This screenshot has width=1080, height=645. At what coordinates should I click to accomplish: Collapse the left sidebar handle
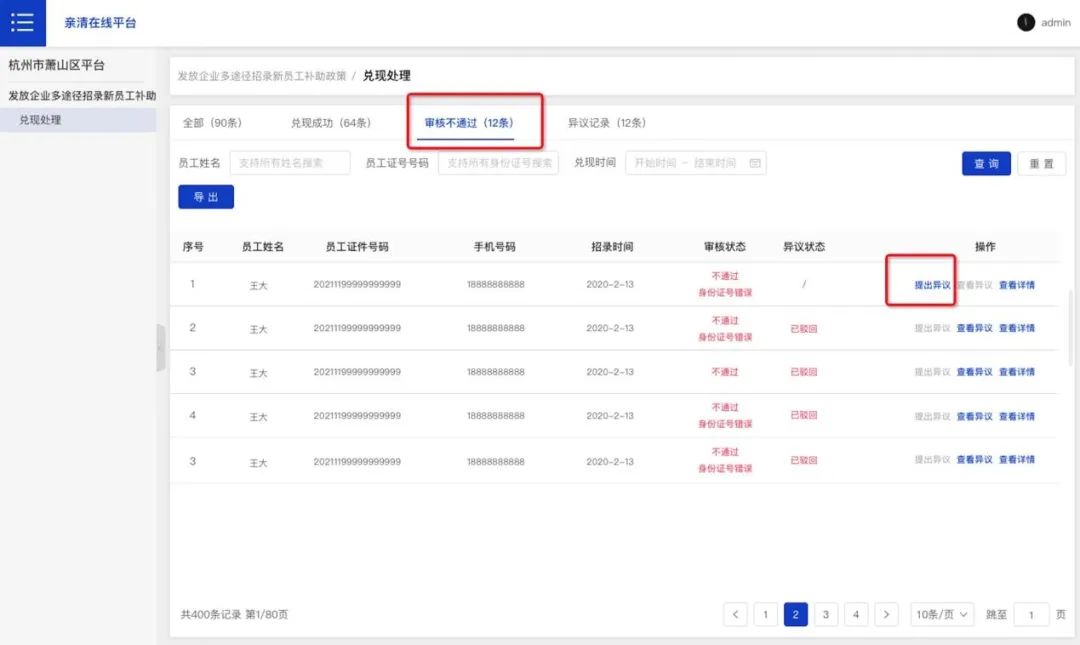coord(160,348)
